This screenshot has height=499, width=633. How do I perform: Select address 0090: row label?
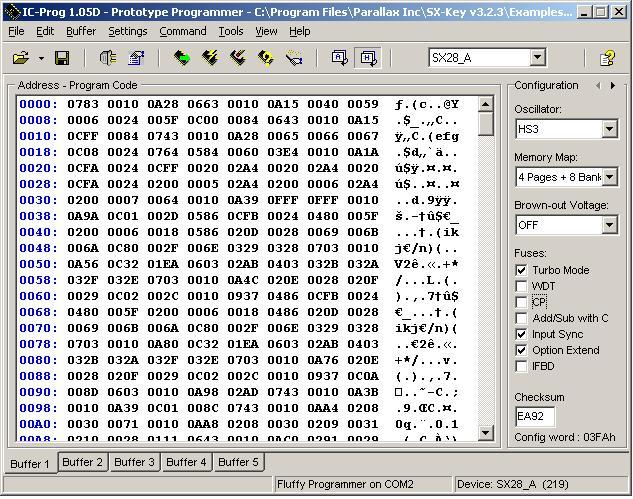[38, 392]
